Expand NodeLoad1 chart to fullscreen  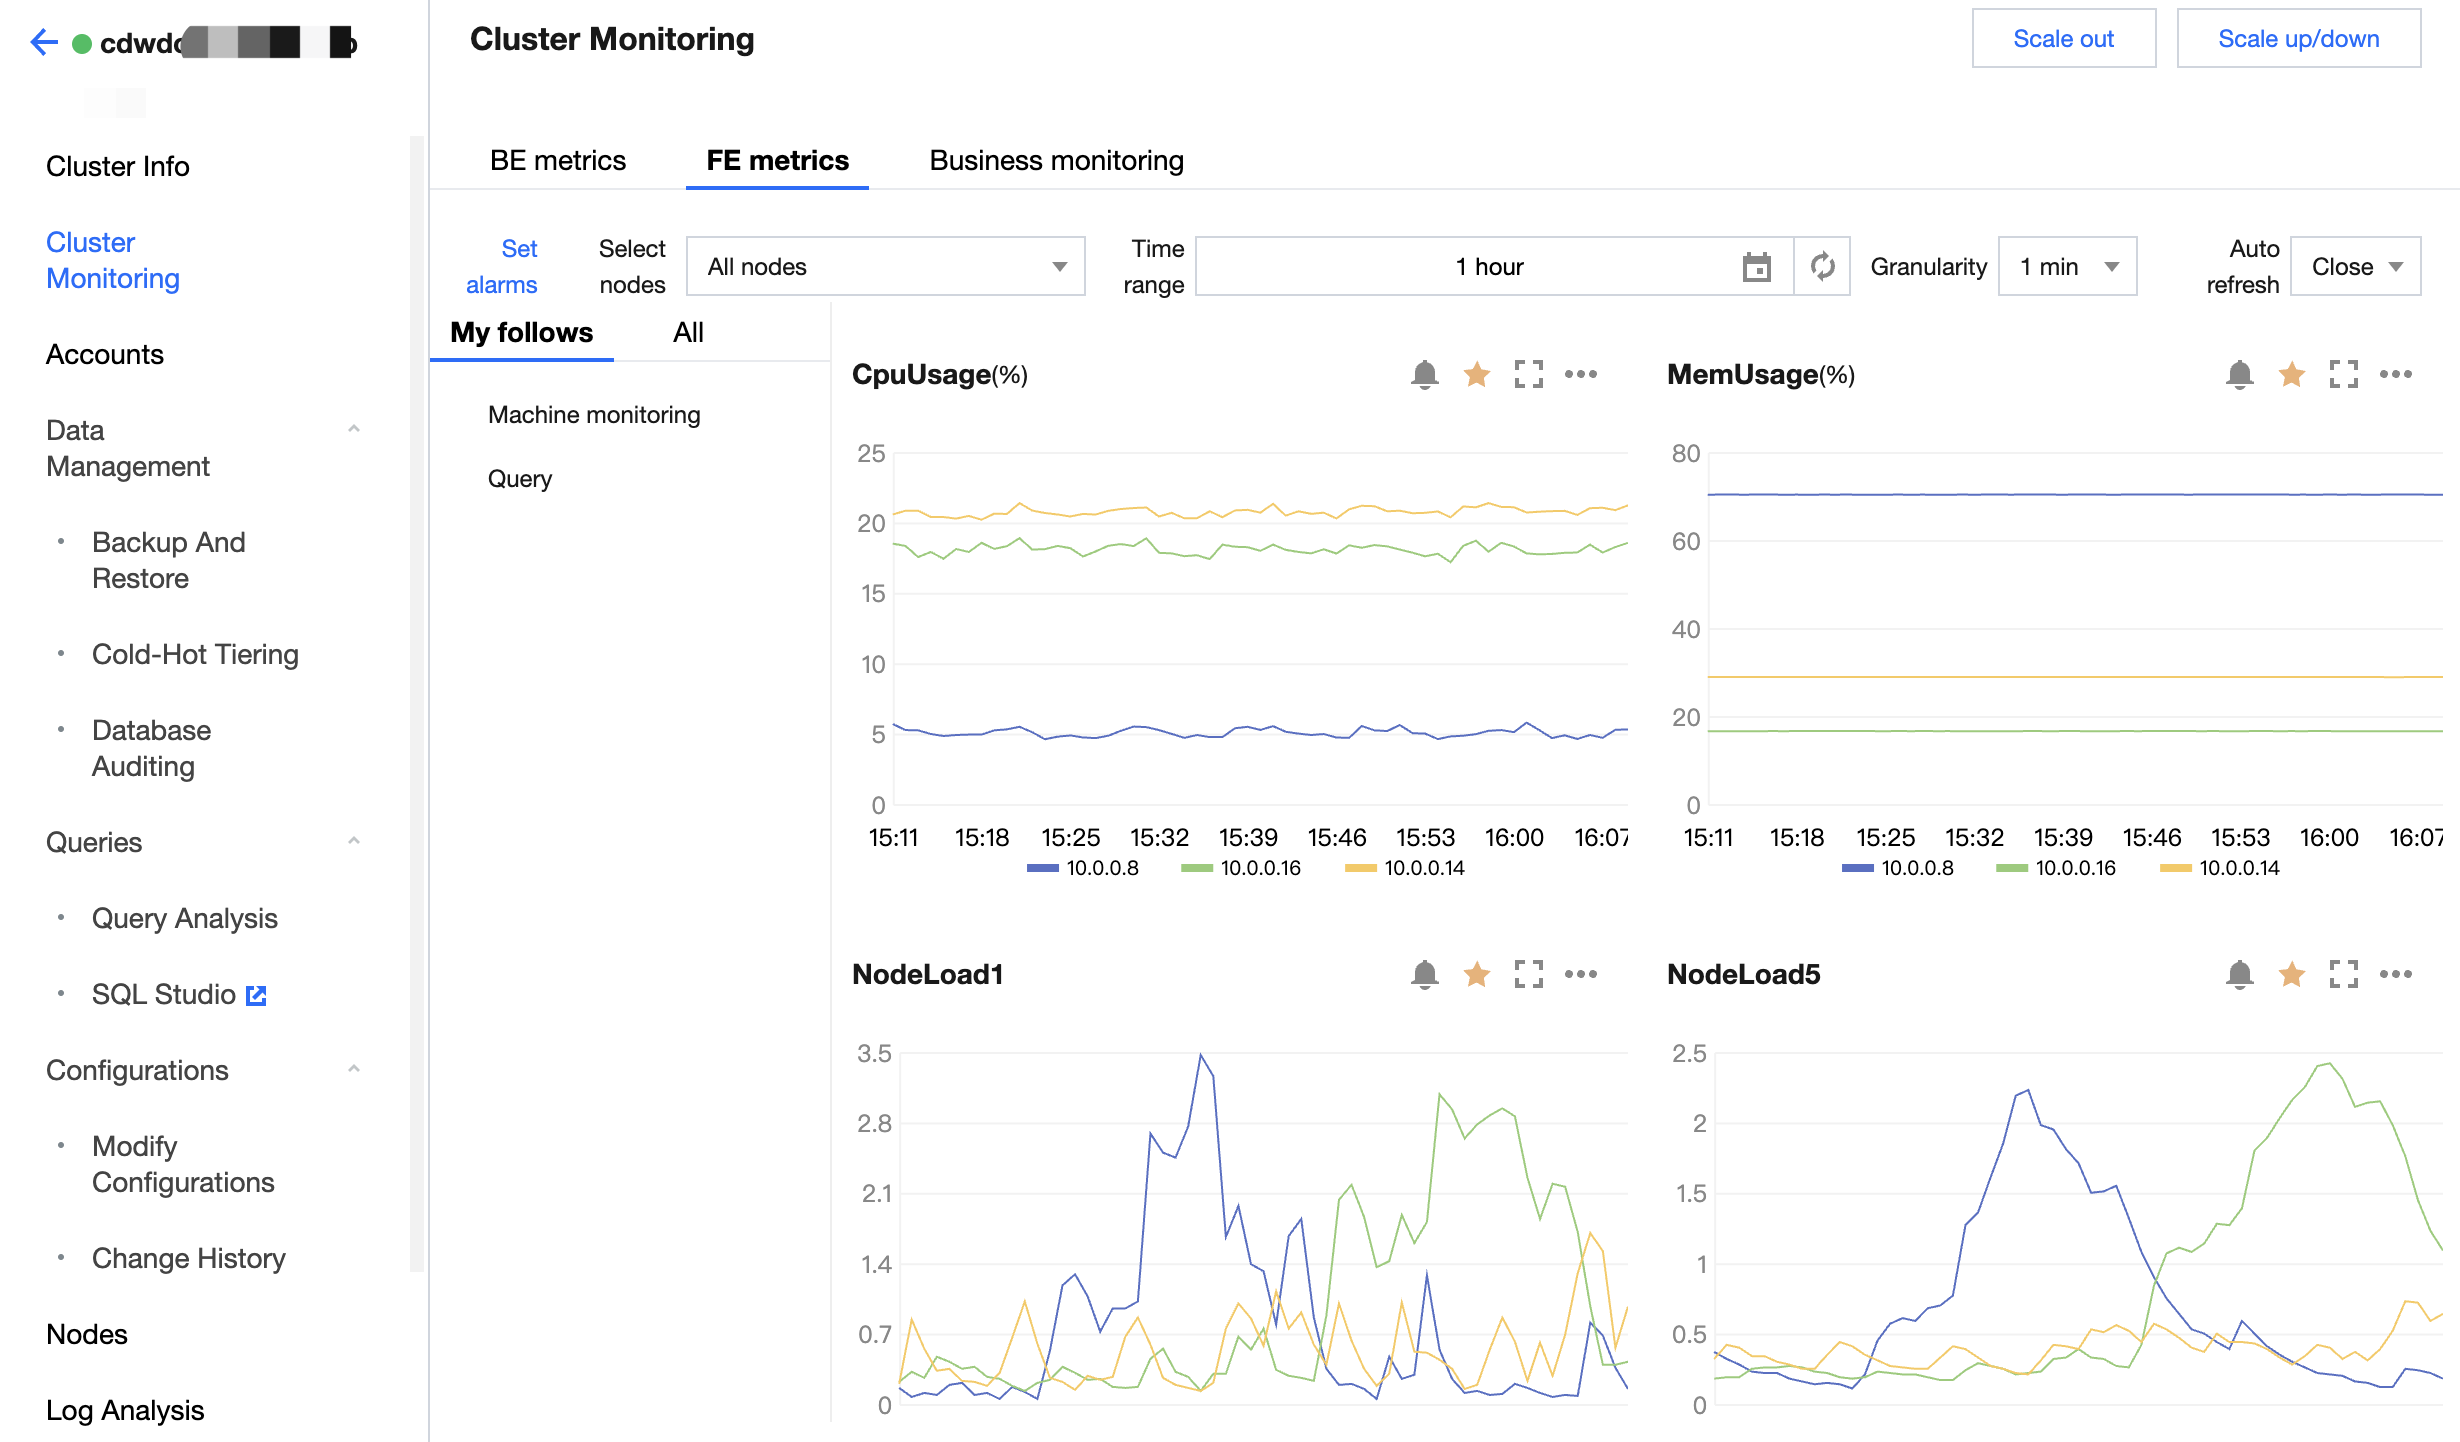point(1528,974)
